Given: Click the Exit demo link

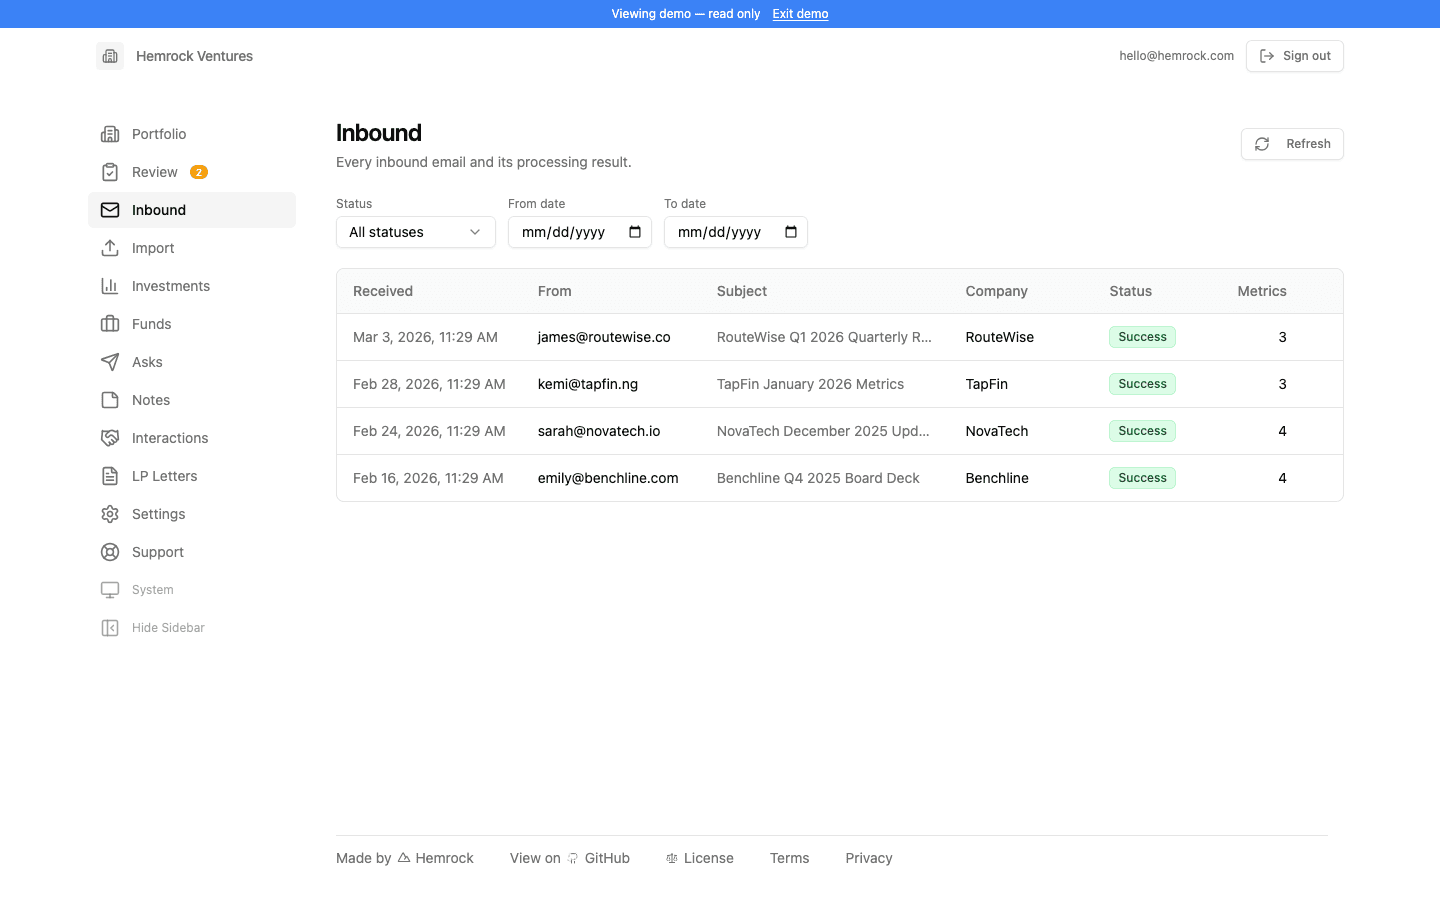Looking at the screenshot, I should point(800,14).
